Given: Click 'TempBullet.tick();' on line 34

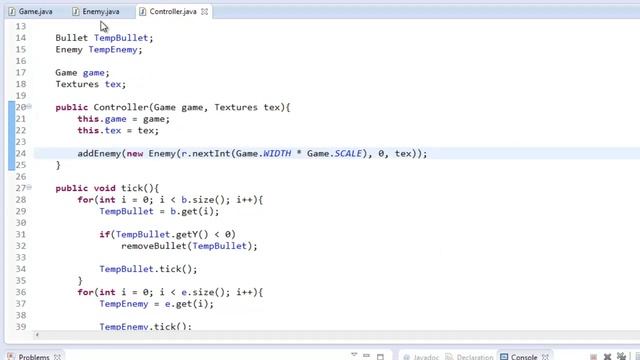Looking at the screenshot, I should point(148,269).
